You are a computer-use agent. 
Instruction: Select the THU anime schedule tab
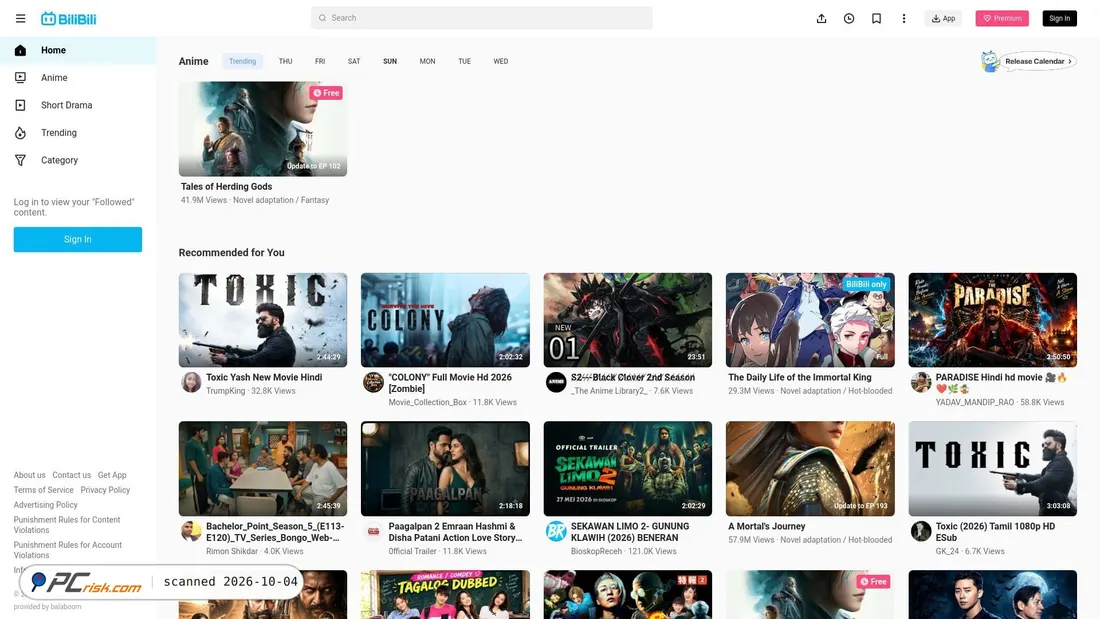tap(286, 62)
